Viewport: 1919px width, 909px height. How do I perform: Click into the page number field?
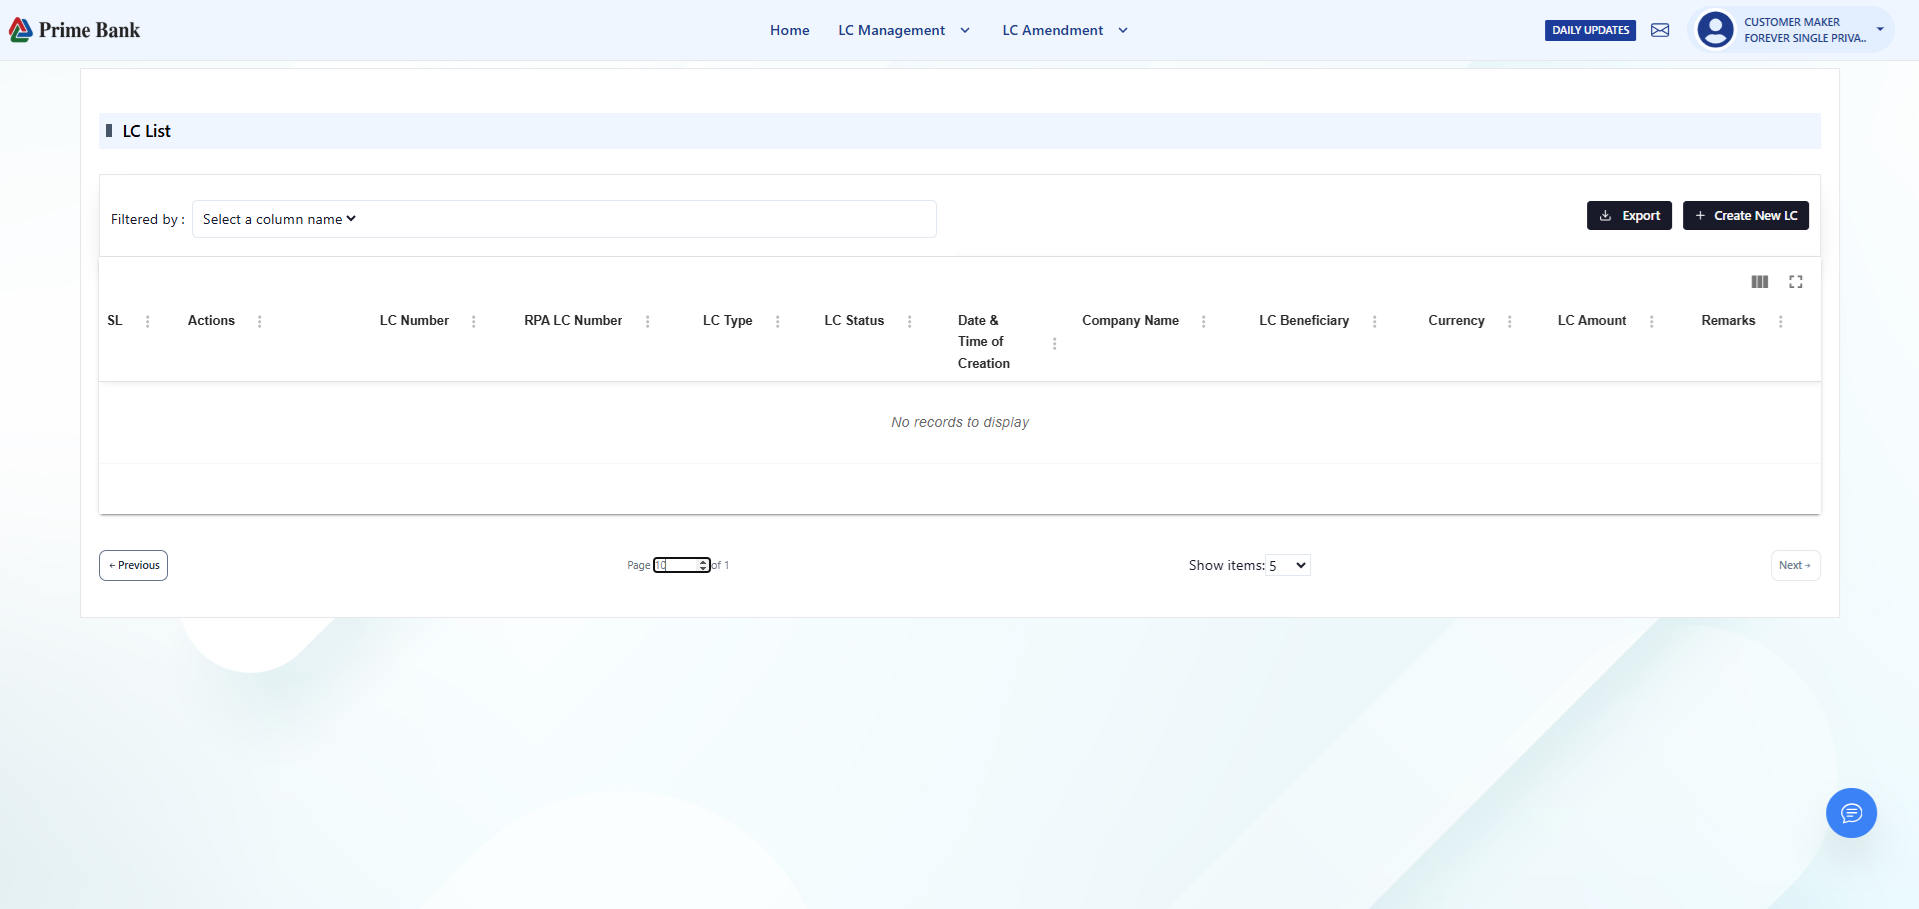click(x=678, y=565)
